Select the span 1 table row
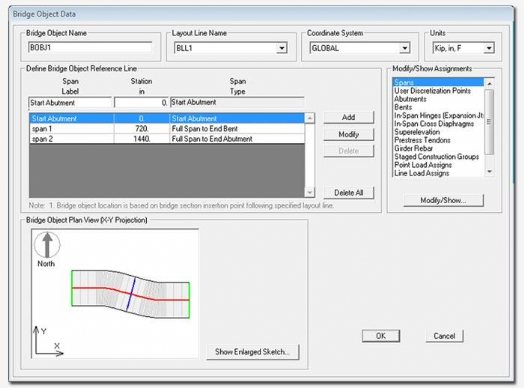 tap(167, 129)
